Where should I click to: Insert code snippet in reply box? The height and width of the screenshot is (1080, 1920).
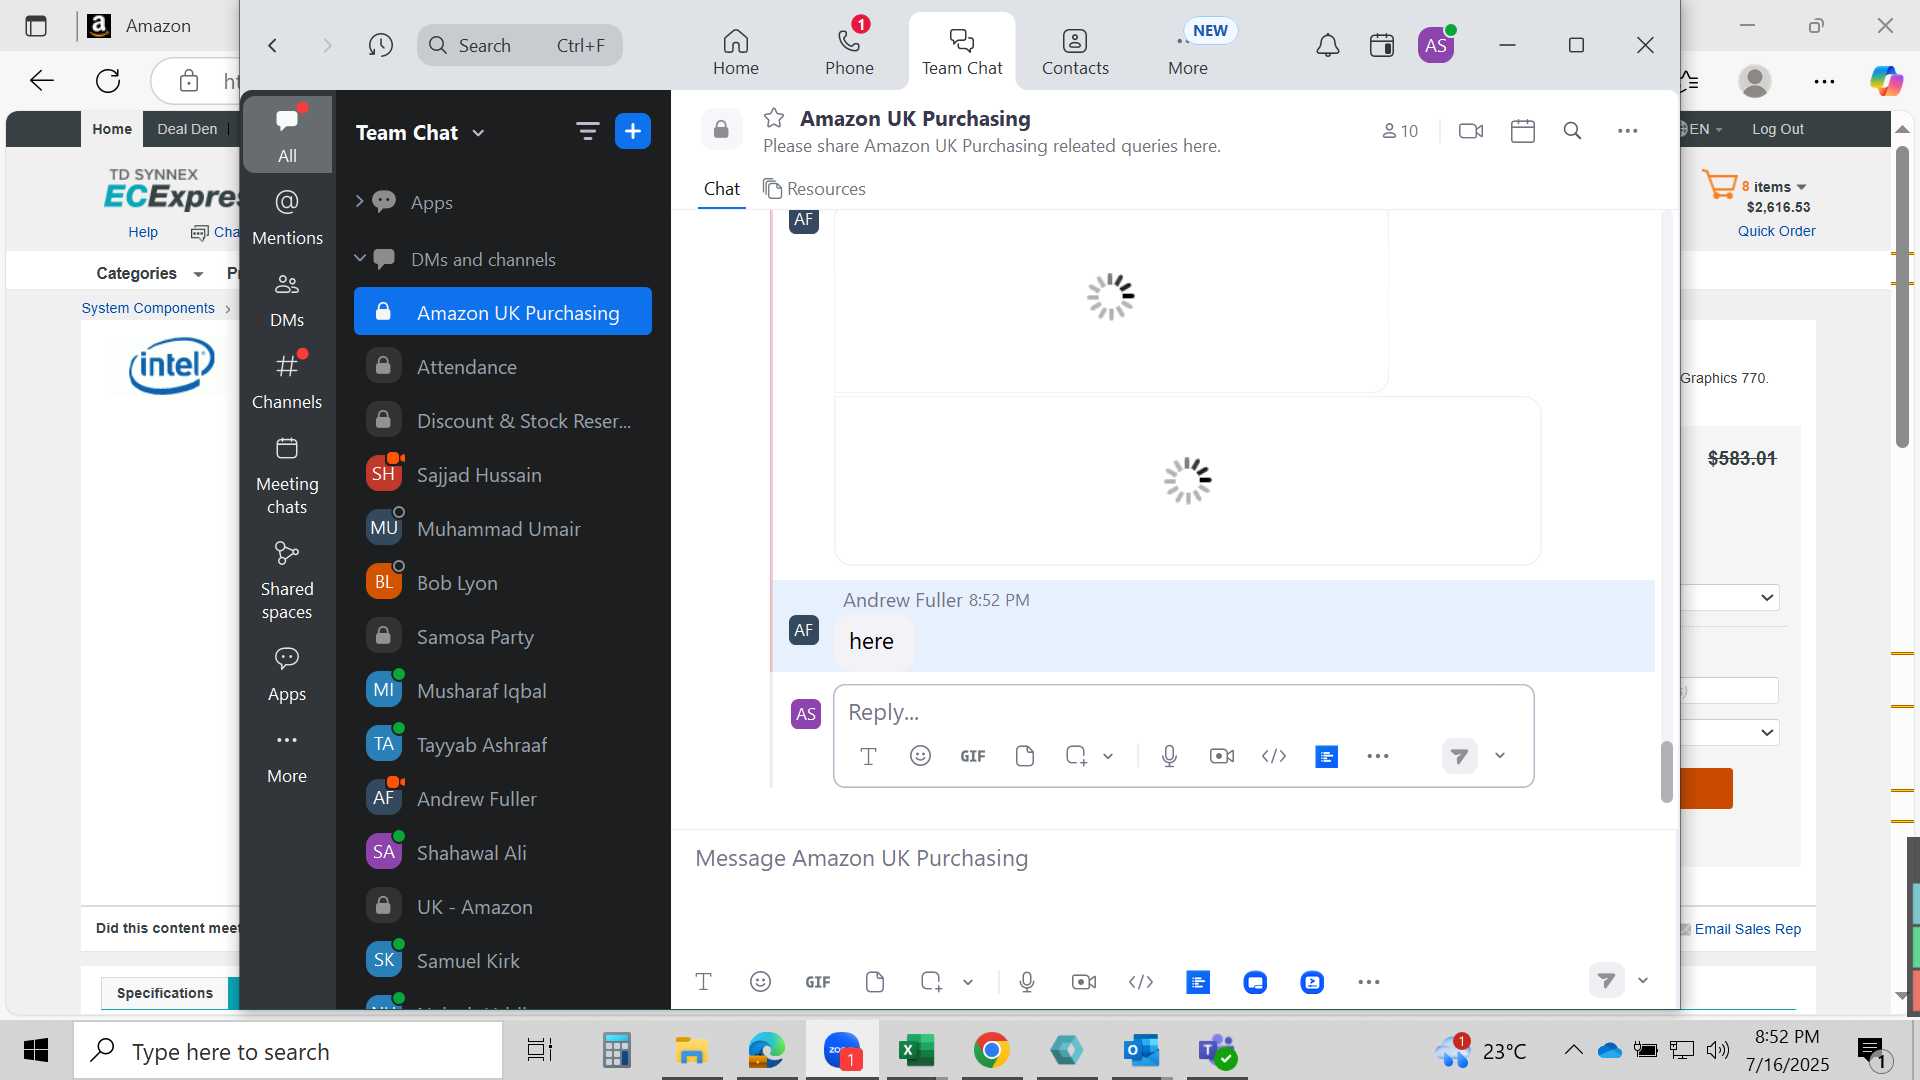[1274, 756]
